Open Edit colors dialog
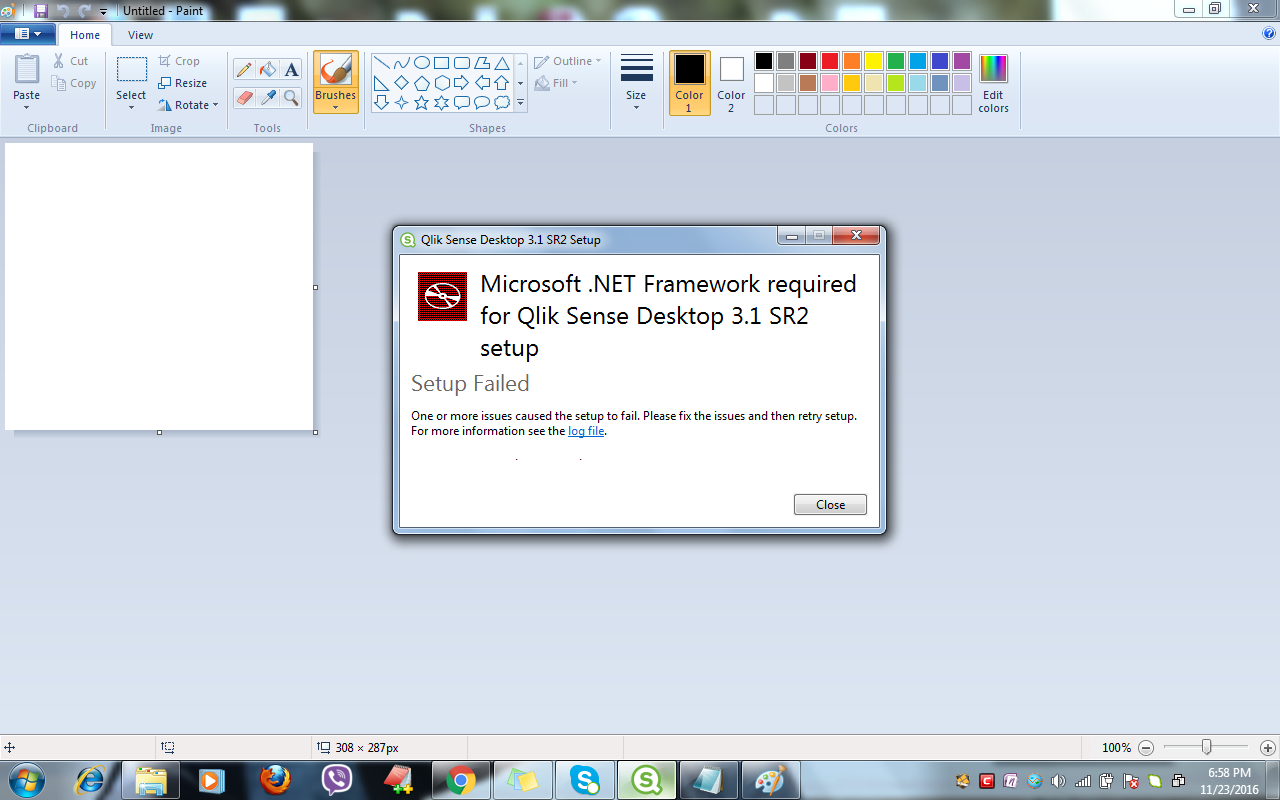The width and height of the screenshot is (1280, 800). coord(993,82)
